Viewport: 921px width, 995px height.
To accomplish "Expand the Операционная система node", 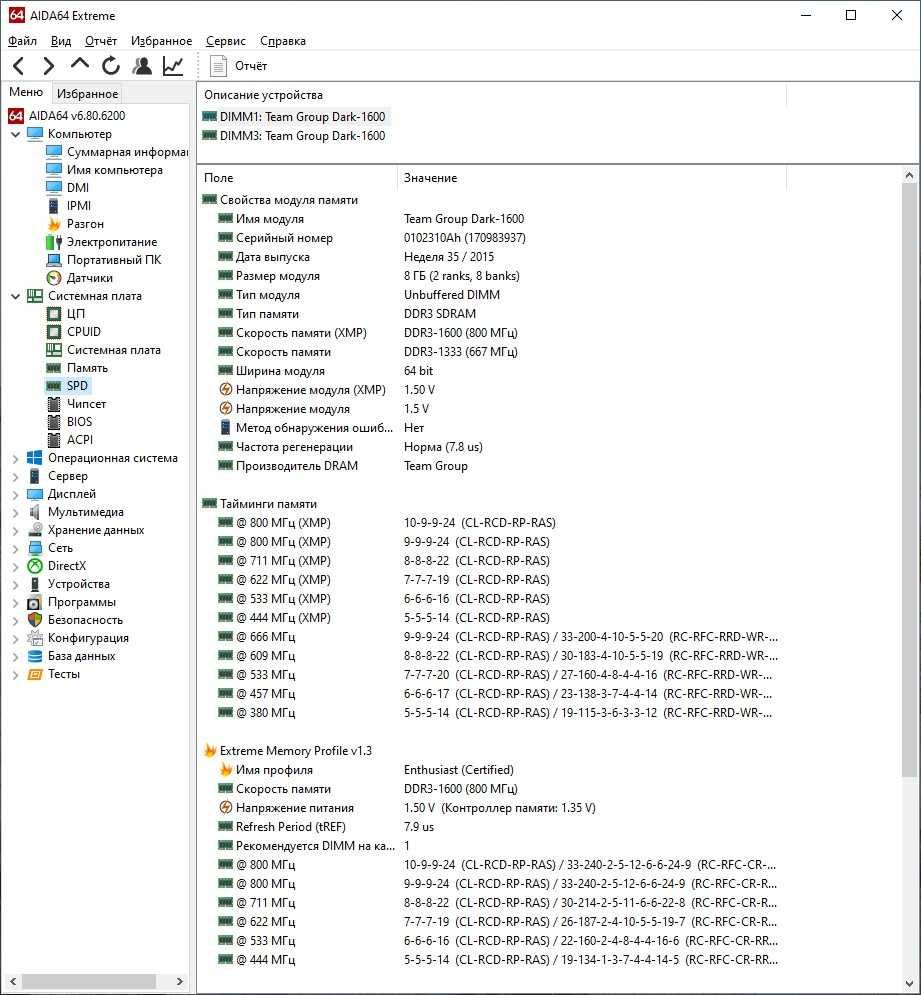I will [15, 458].
